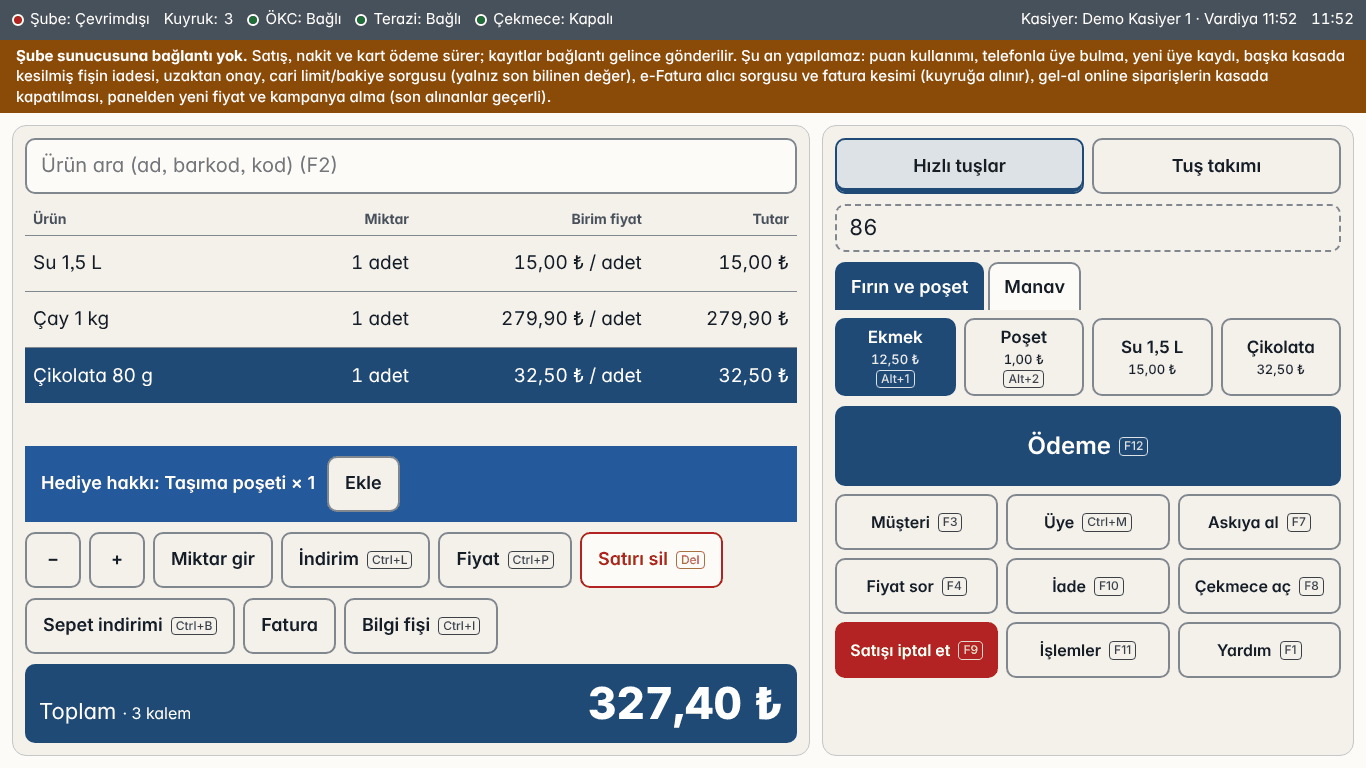Open the Tuş takımı keypad panel

click(1216, 166)
